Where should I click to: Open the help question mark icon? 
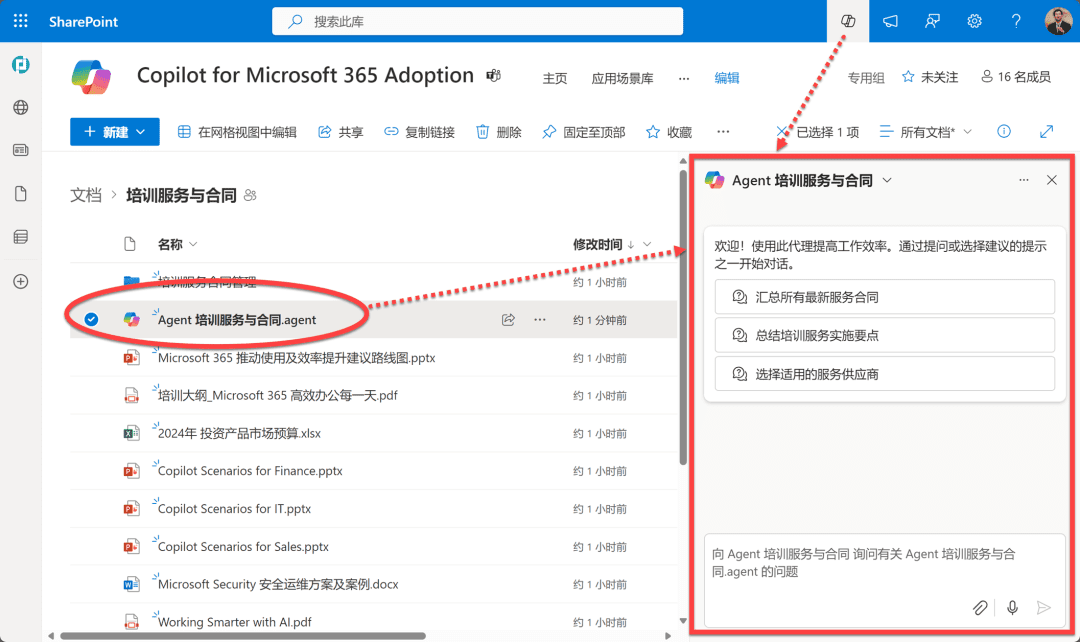1016,21
